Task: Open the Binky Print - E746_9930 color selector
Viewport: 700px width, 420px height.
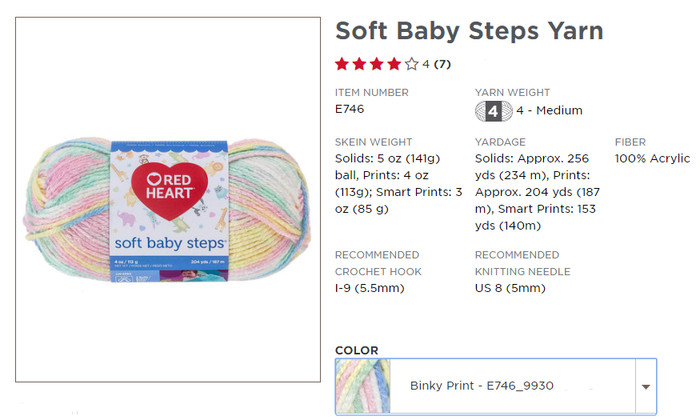Action: pyautogui.click(x=496, y=387)
